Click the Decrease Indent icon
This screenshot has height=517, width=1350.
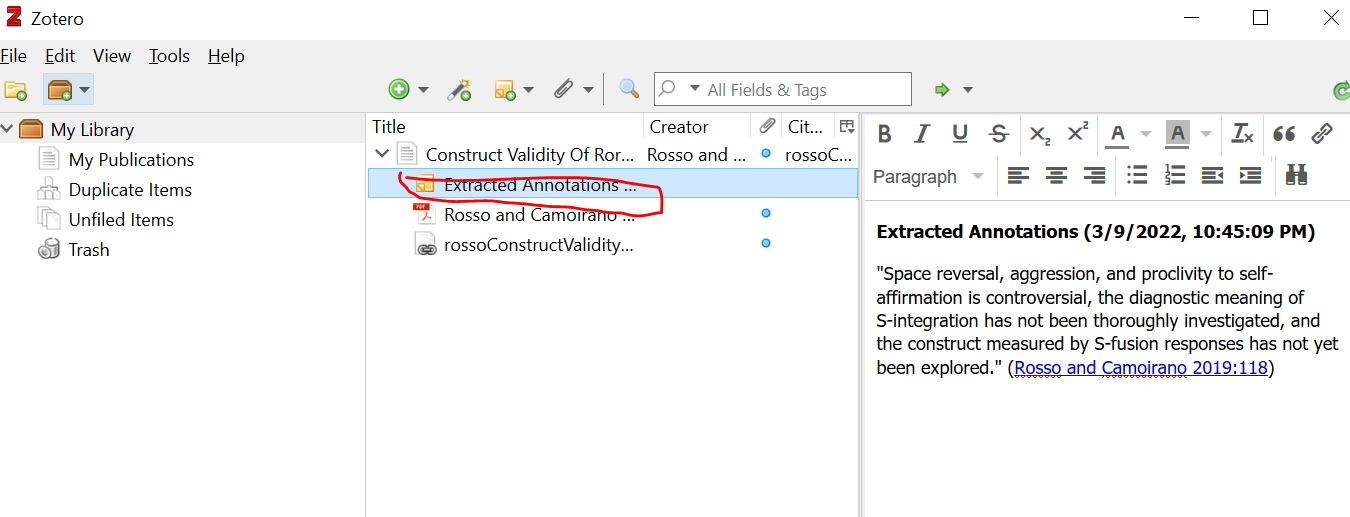click(1213, 176)
